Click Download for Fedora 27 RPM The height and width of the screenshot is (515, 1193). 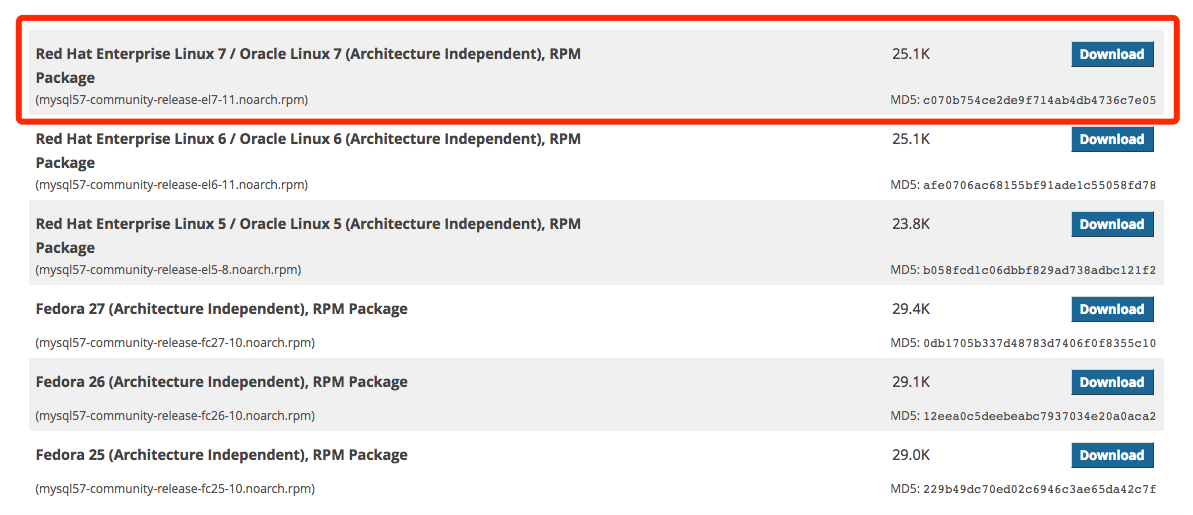coord(1112,309)
